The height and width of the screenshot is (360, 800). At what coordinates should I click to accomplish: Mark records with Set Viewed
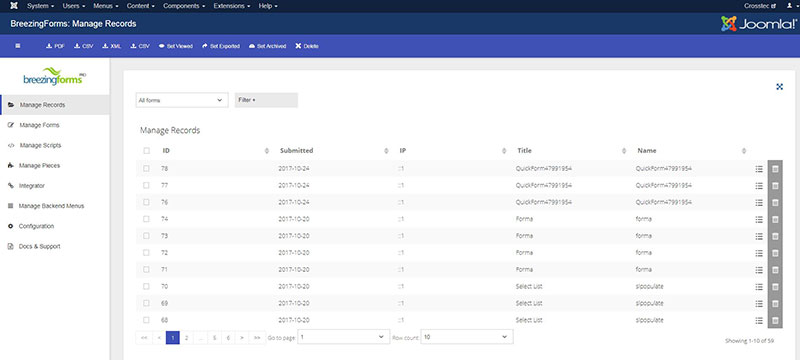coord(176,46)
